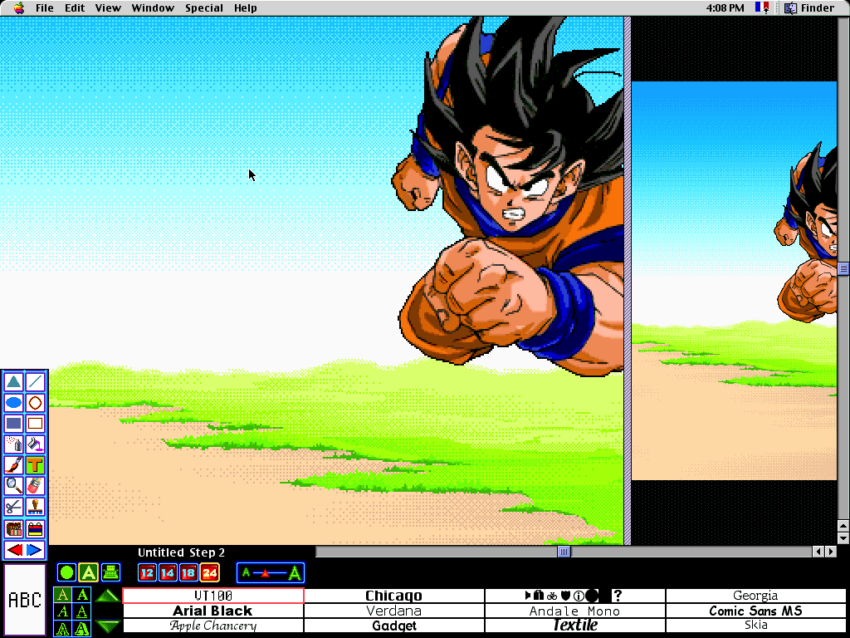Select the rubber stamp tool
This screenshot has height=638, width=850.
35,507
